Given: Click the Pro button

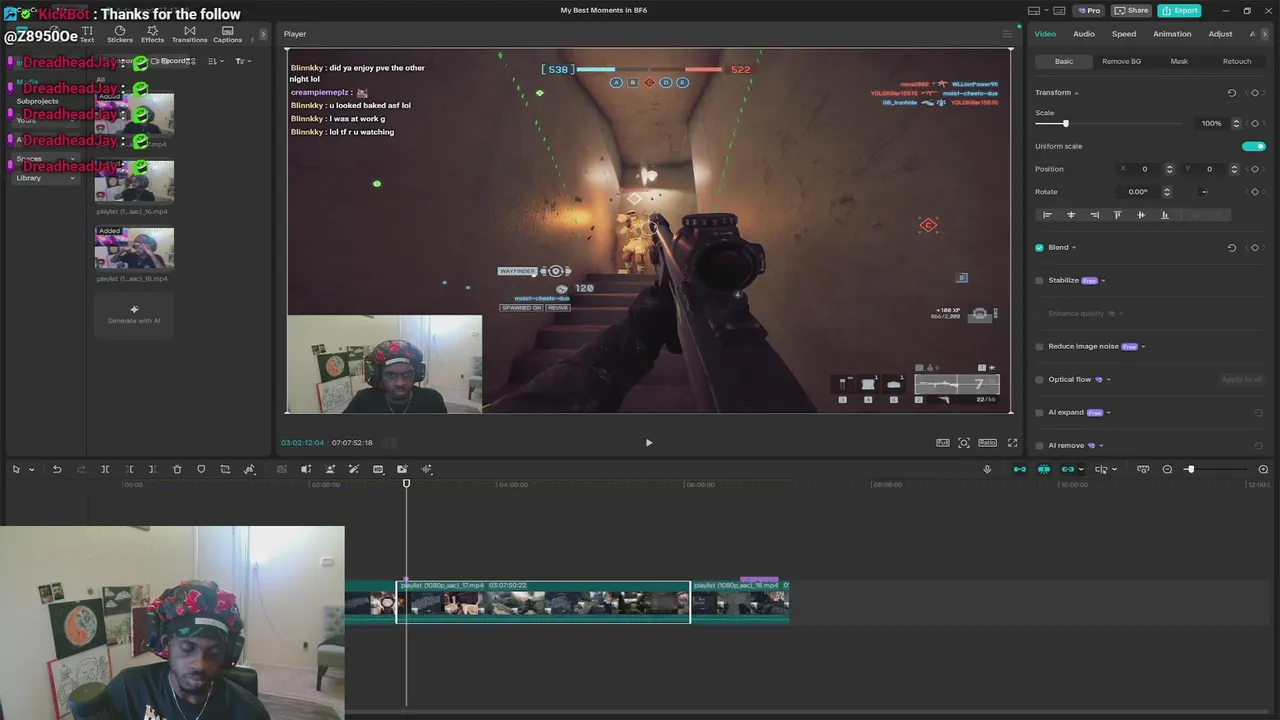Looking at the screenshot, I should point(1088,10).
